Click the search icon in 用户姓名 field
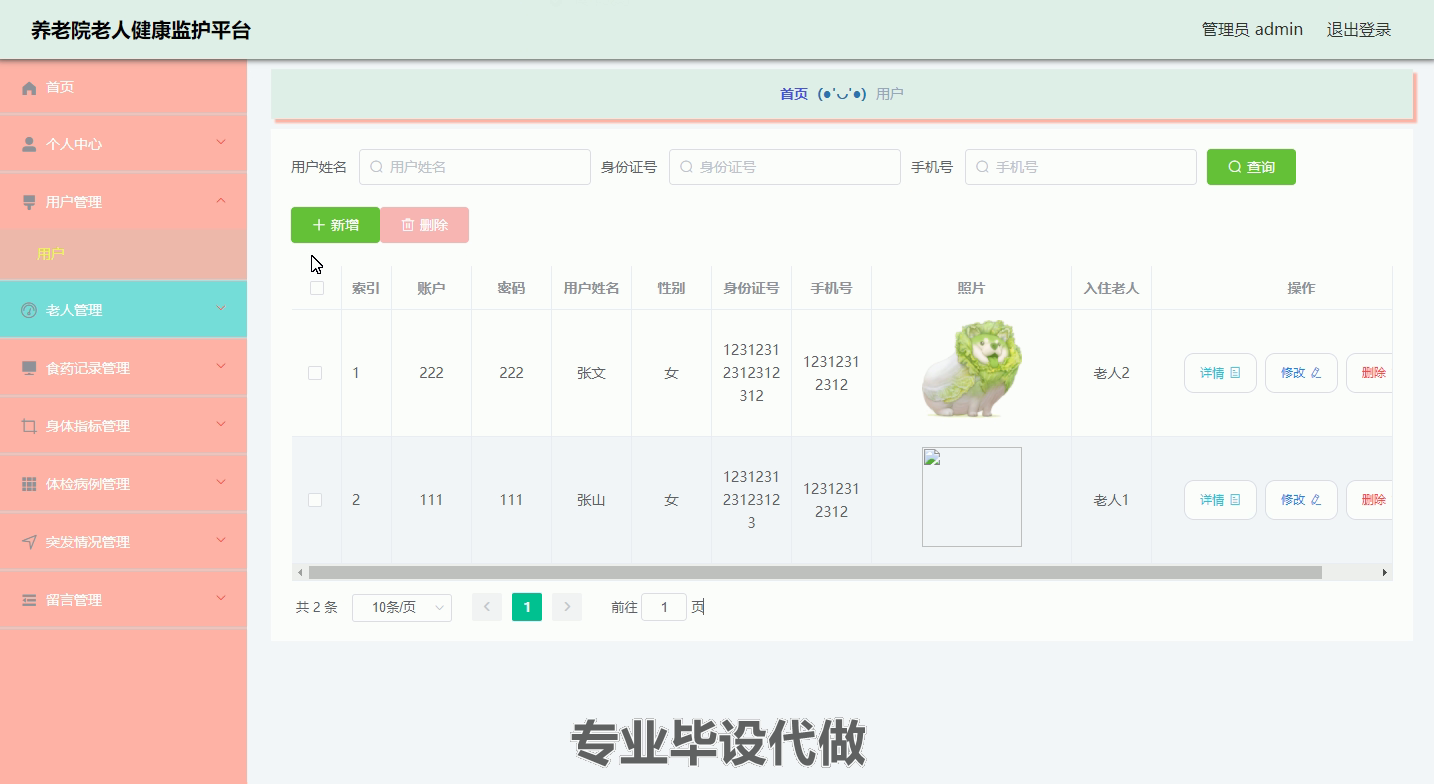The width and height of the screenshot is (1434, 784). [x=376, y=167]
